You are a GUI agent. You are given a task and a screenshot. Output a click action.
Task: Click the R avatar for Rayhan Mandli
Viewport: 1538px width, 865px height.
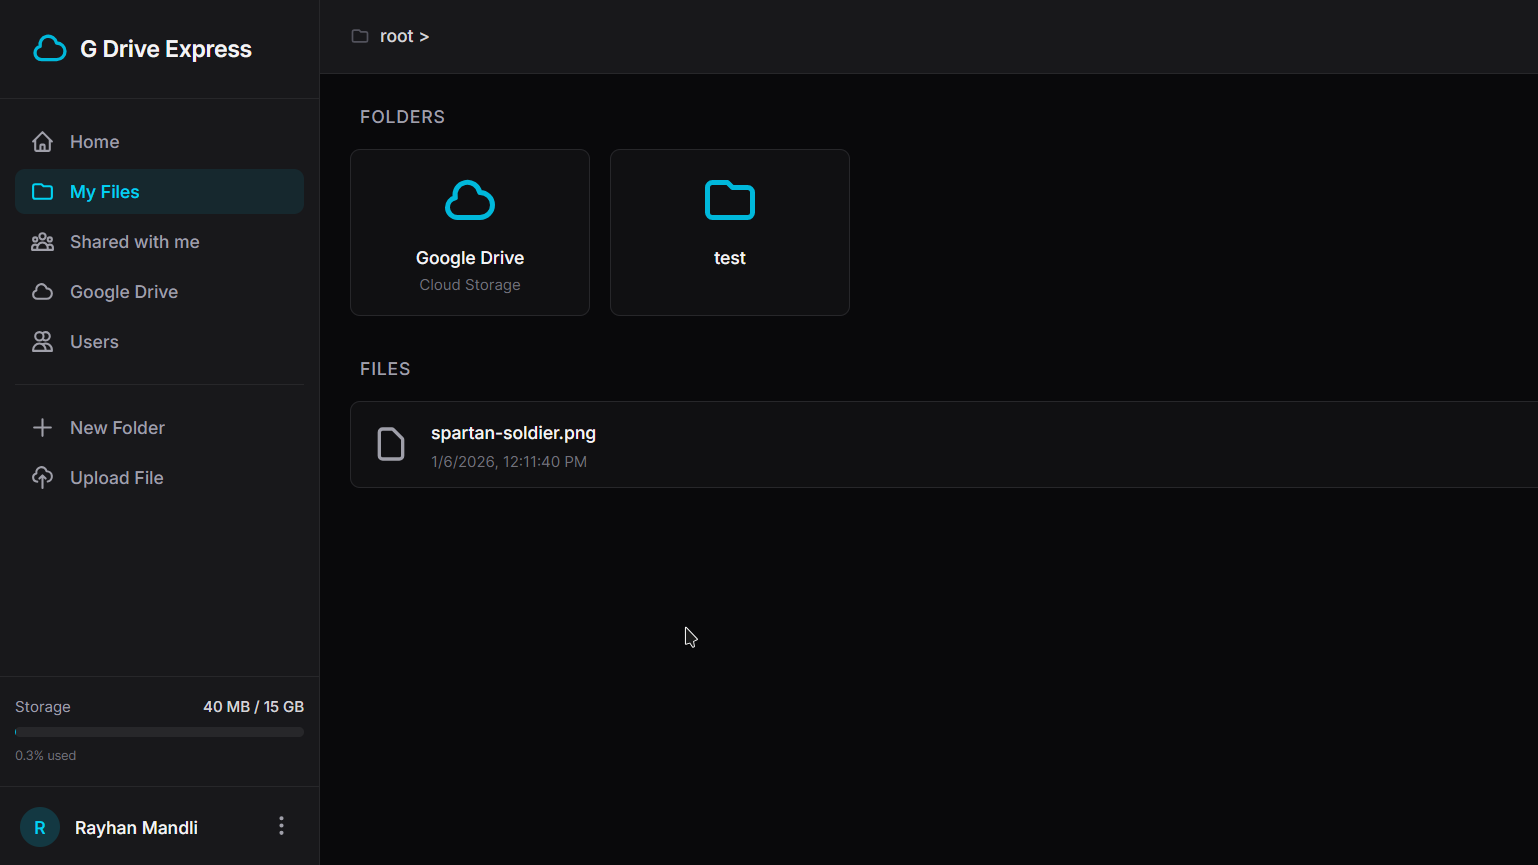pos(39,826)
